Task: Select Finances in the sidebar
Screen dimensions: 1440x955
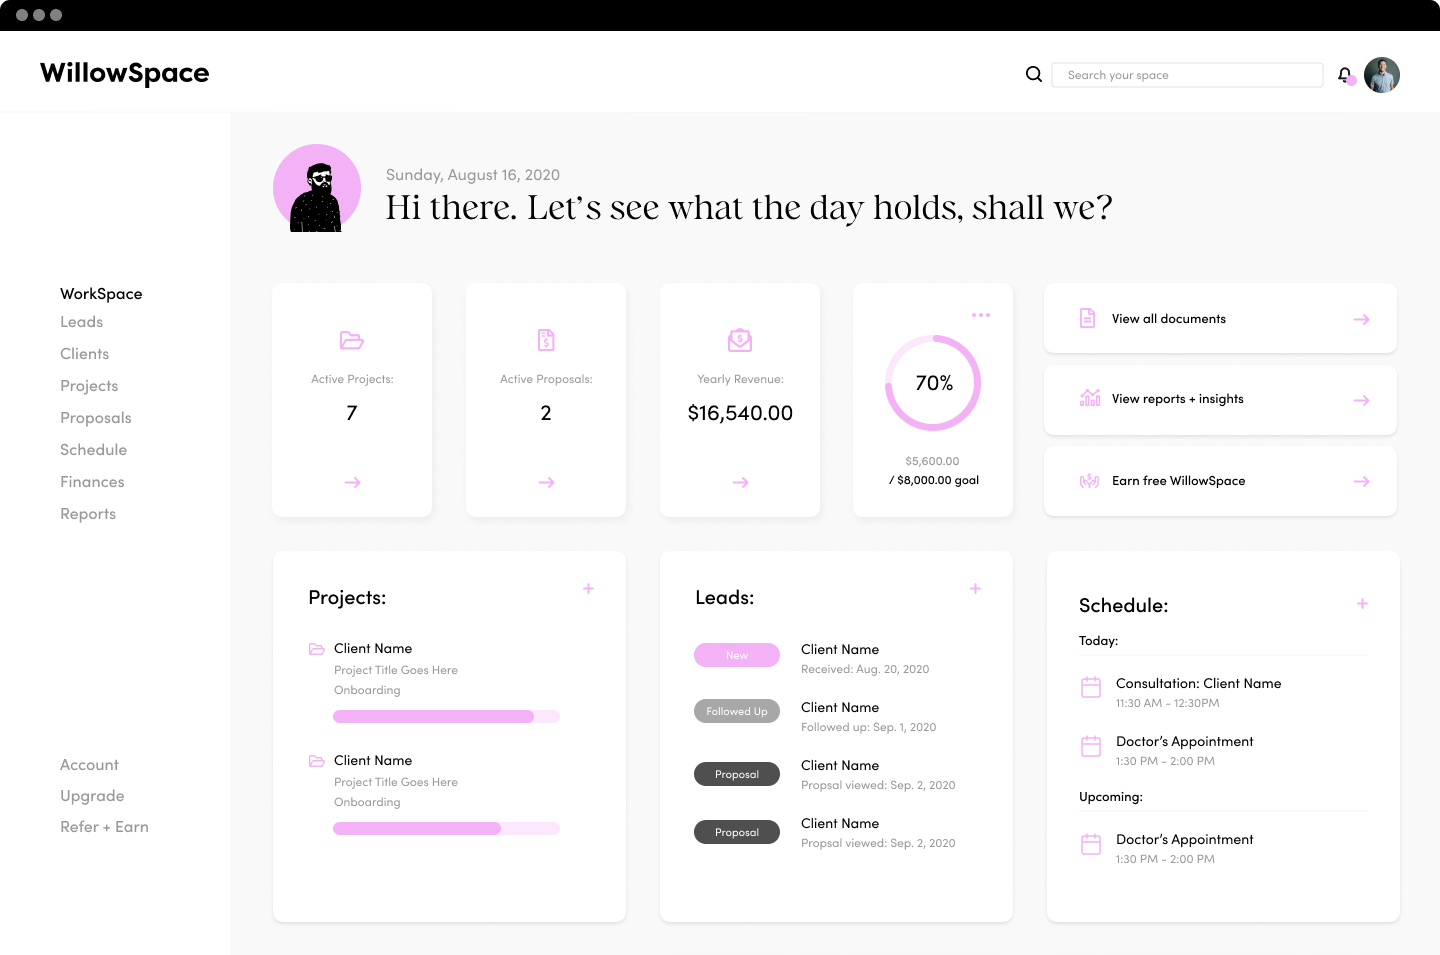Action: [92, 481]
